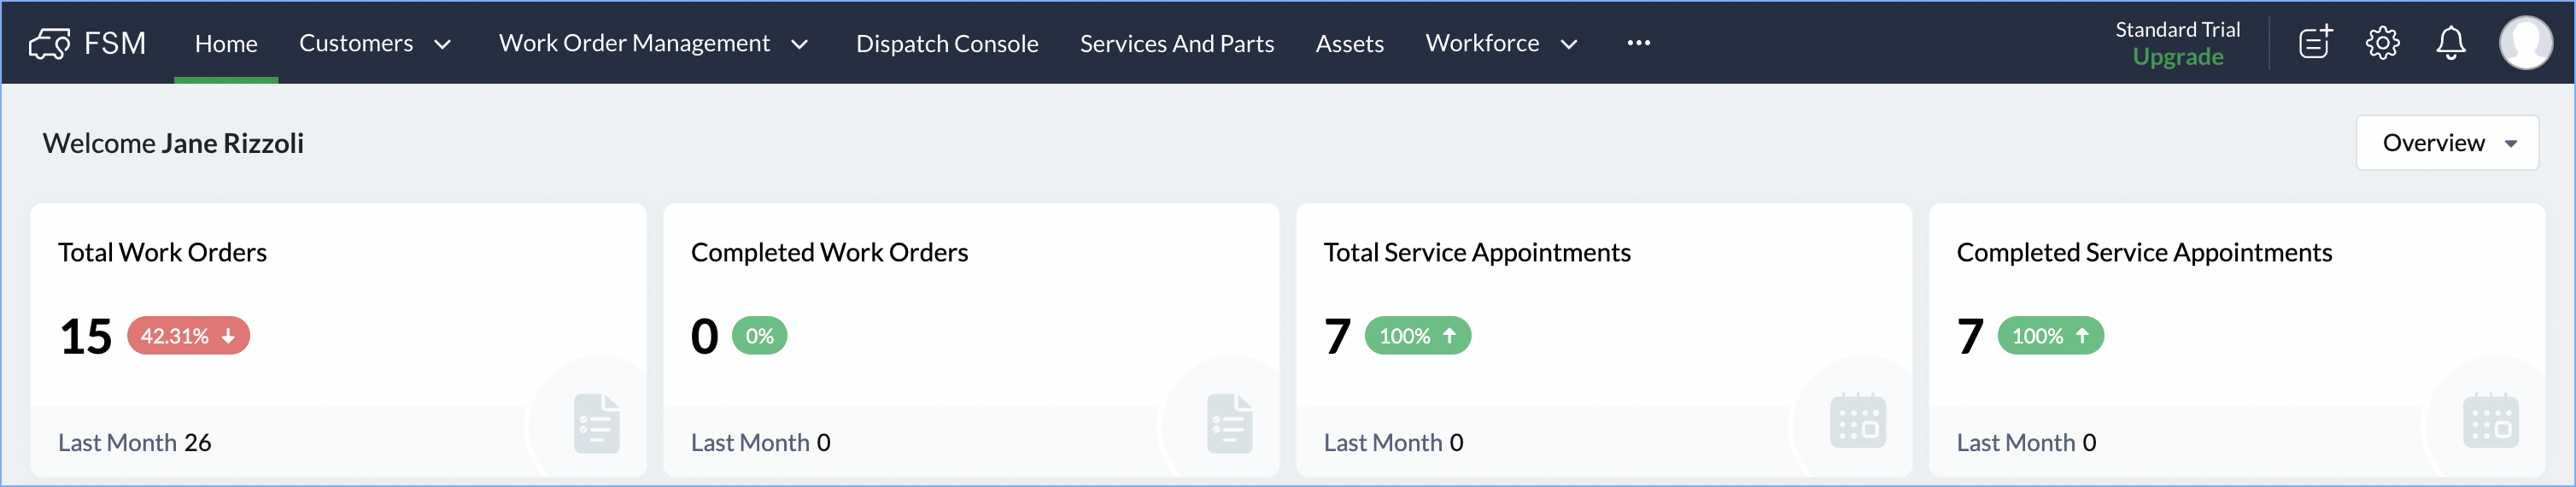Click calendar icon in Total Service Appointments card
The height and width of the screenshot is (487, 2576).
point(1858,420)
